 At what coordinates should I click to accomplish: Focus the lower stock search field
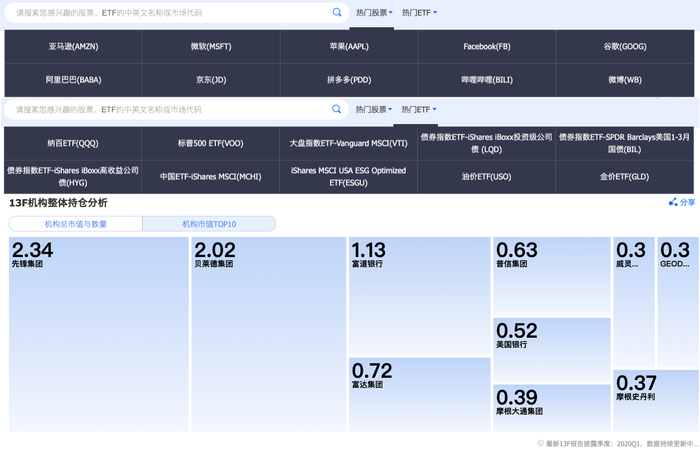(176, 109)
